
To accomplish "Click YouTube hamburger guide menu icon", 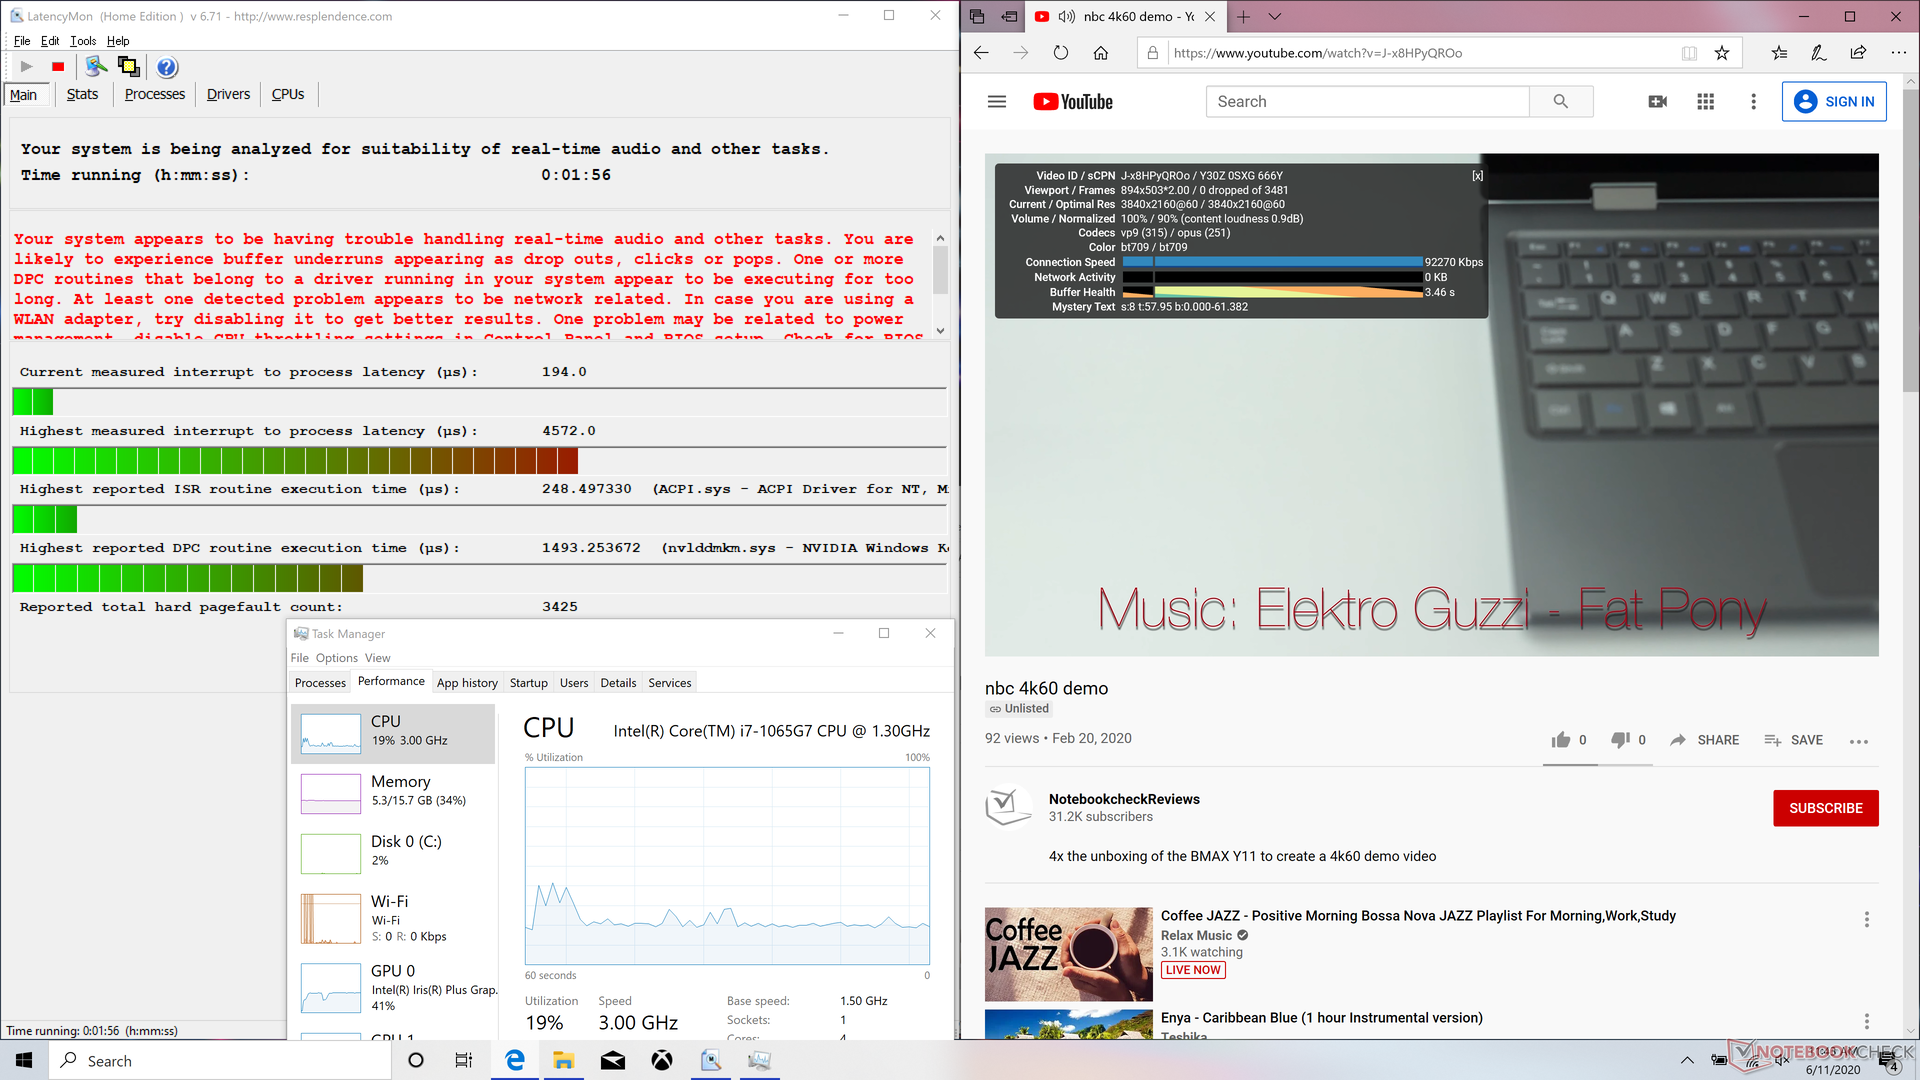I will pyautogui.click(x=996, y=102).
